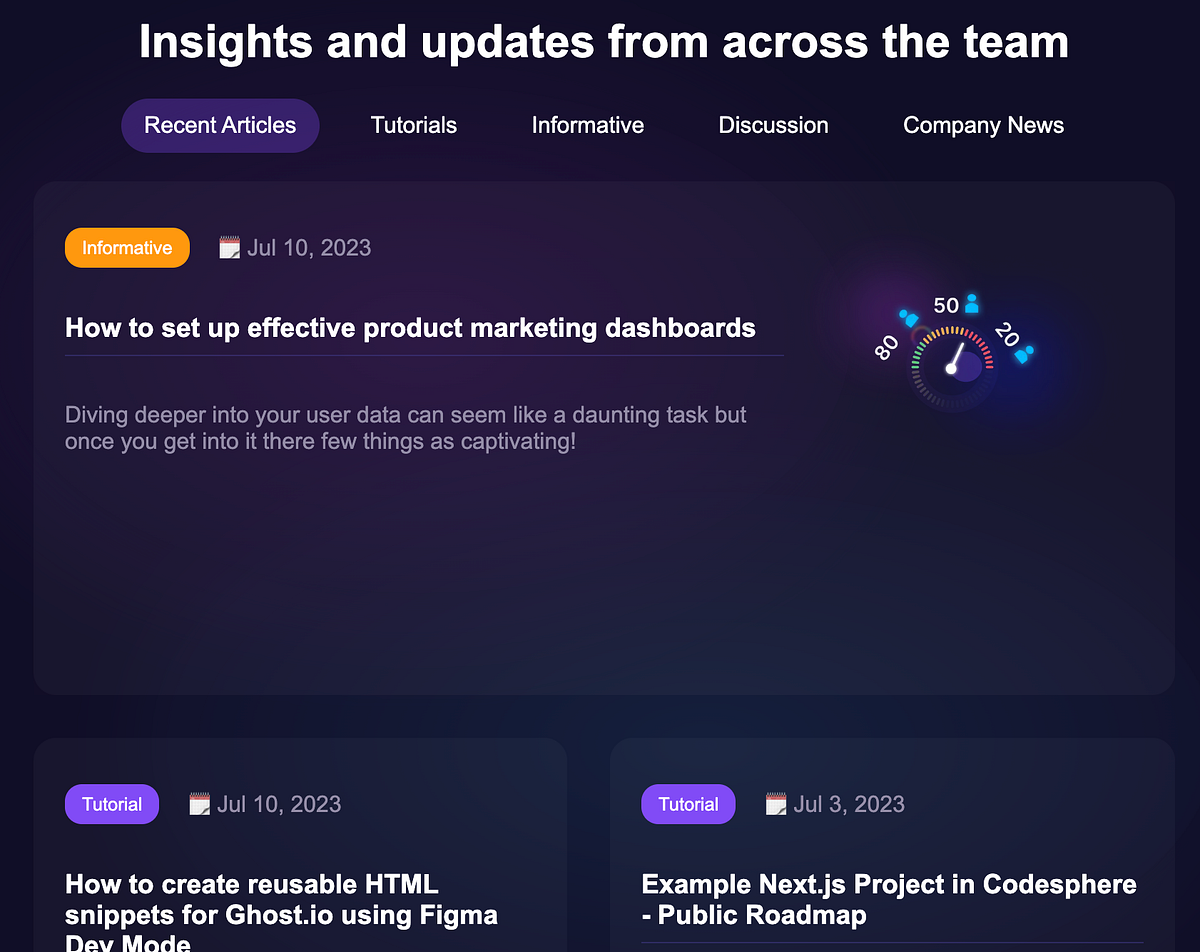
Task: Click the calendar icon on the Ghost.io article
Action: [199, 803]
